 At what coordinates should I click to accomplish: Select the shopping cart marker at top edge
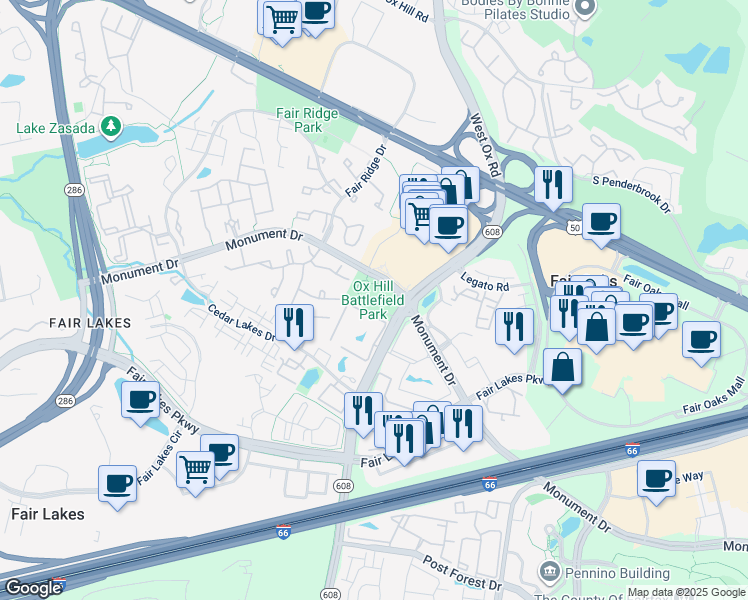click(x=283, y=17)
